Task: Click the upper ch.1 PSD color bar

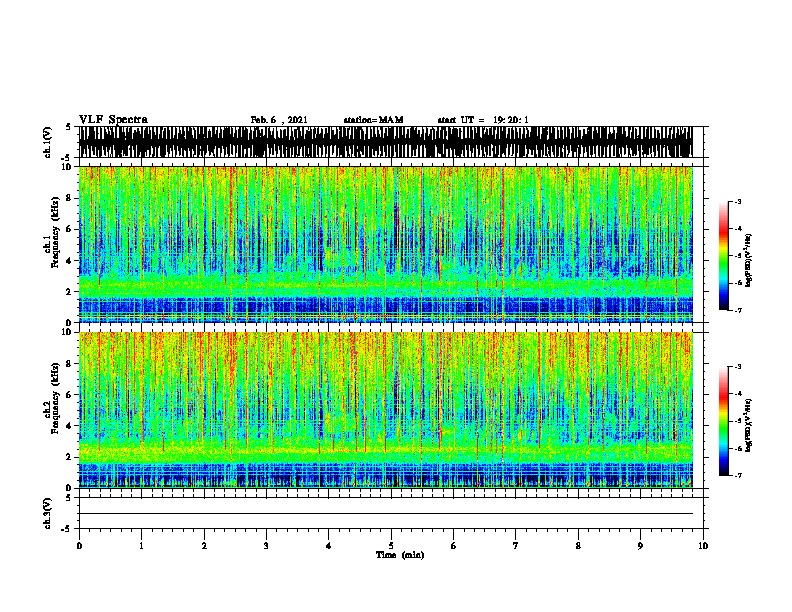Action: 724,256
